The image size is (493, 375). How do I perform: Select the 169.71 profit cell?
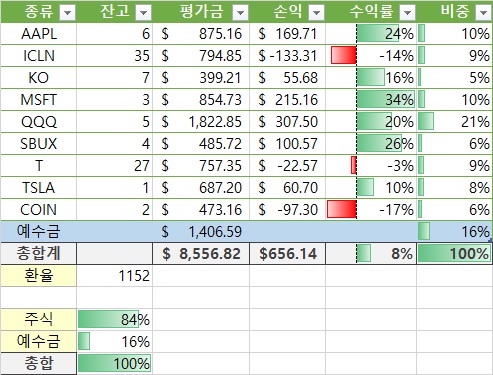(288, 34)
